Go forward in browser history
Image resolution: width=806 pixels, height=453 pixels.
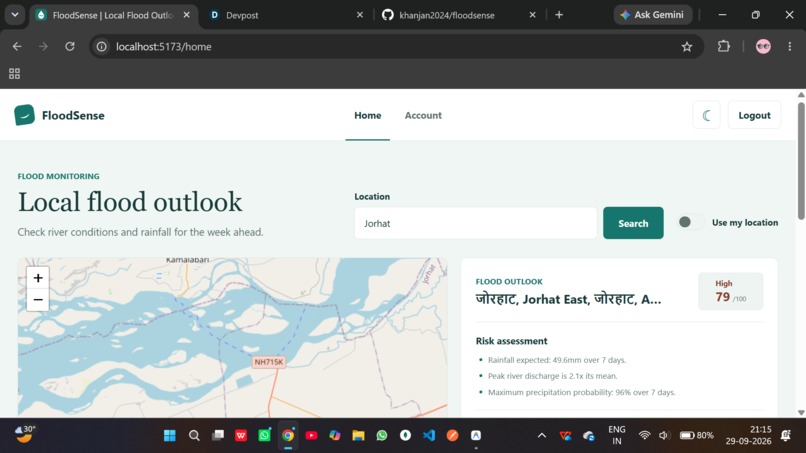43,47
